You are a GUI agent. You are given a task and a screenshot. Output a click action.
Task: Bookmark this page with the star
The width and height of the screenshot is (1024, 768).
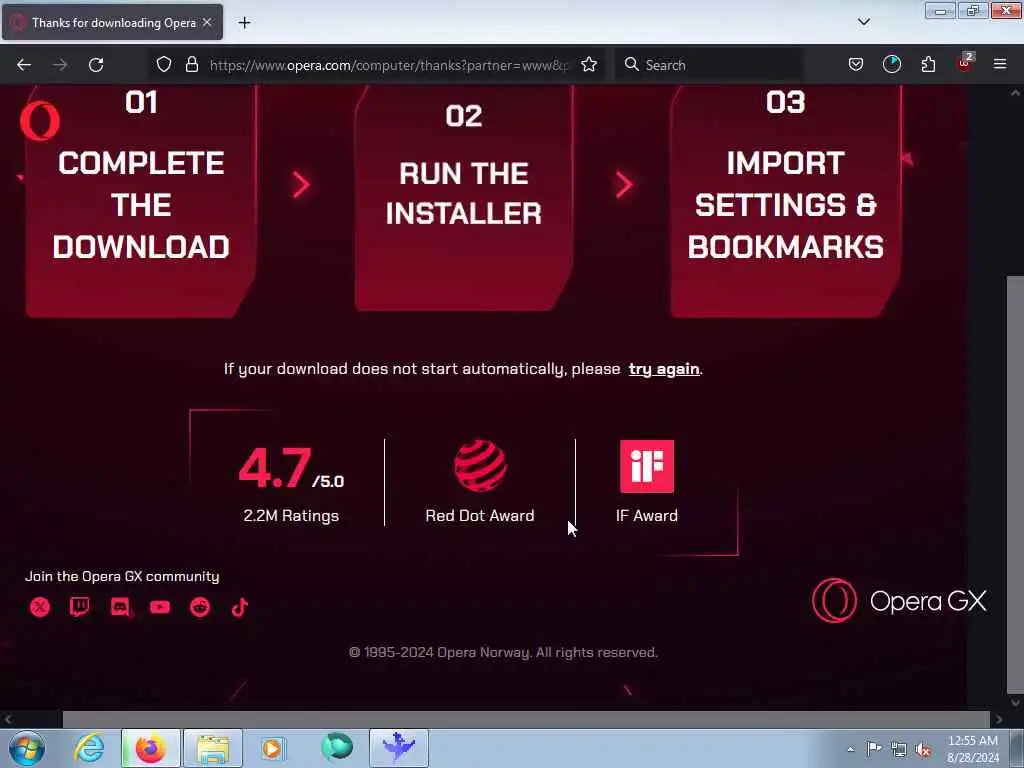[x=589, y=65]
